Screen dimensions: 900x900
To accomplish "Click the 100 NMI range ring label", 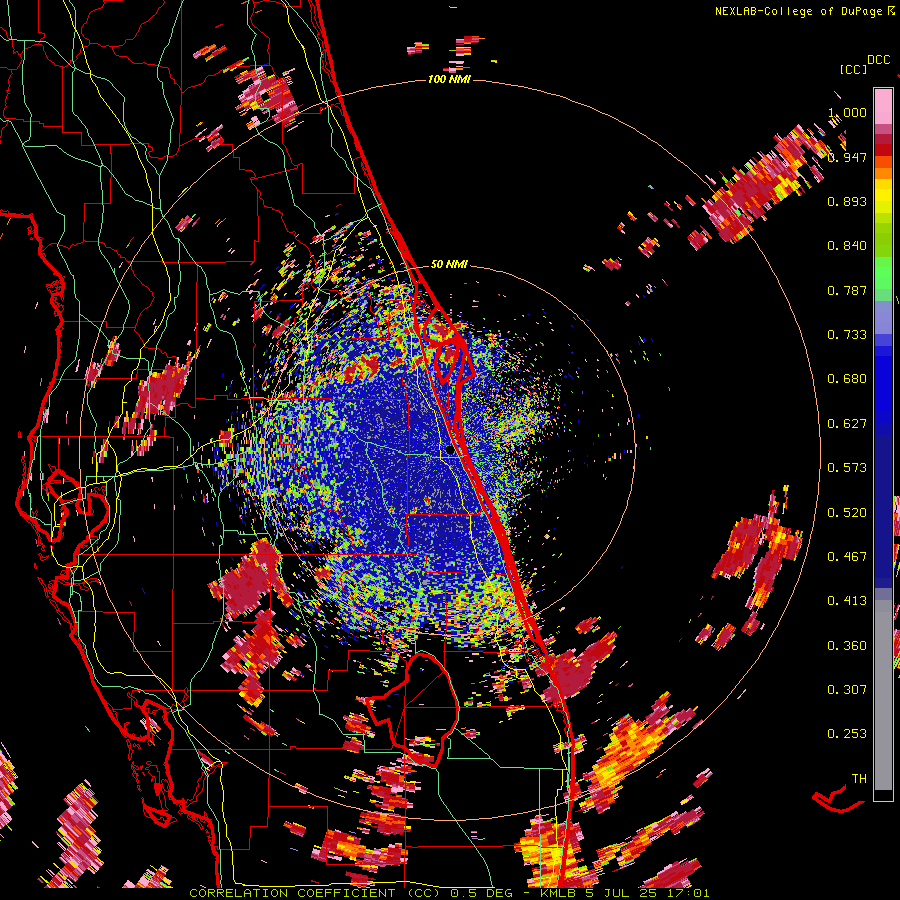I will (x=449, y=79).
